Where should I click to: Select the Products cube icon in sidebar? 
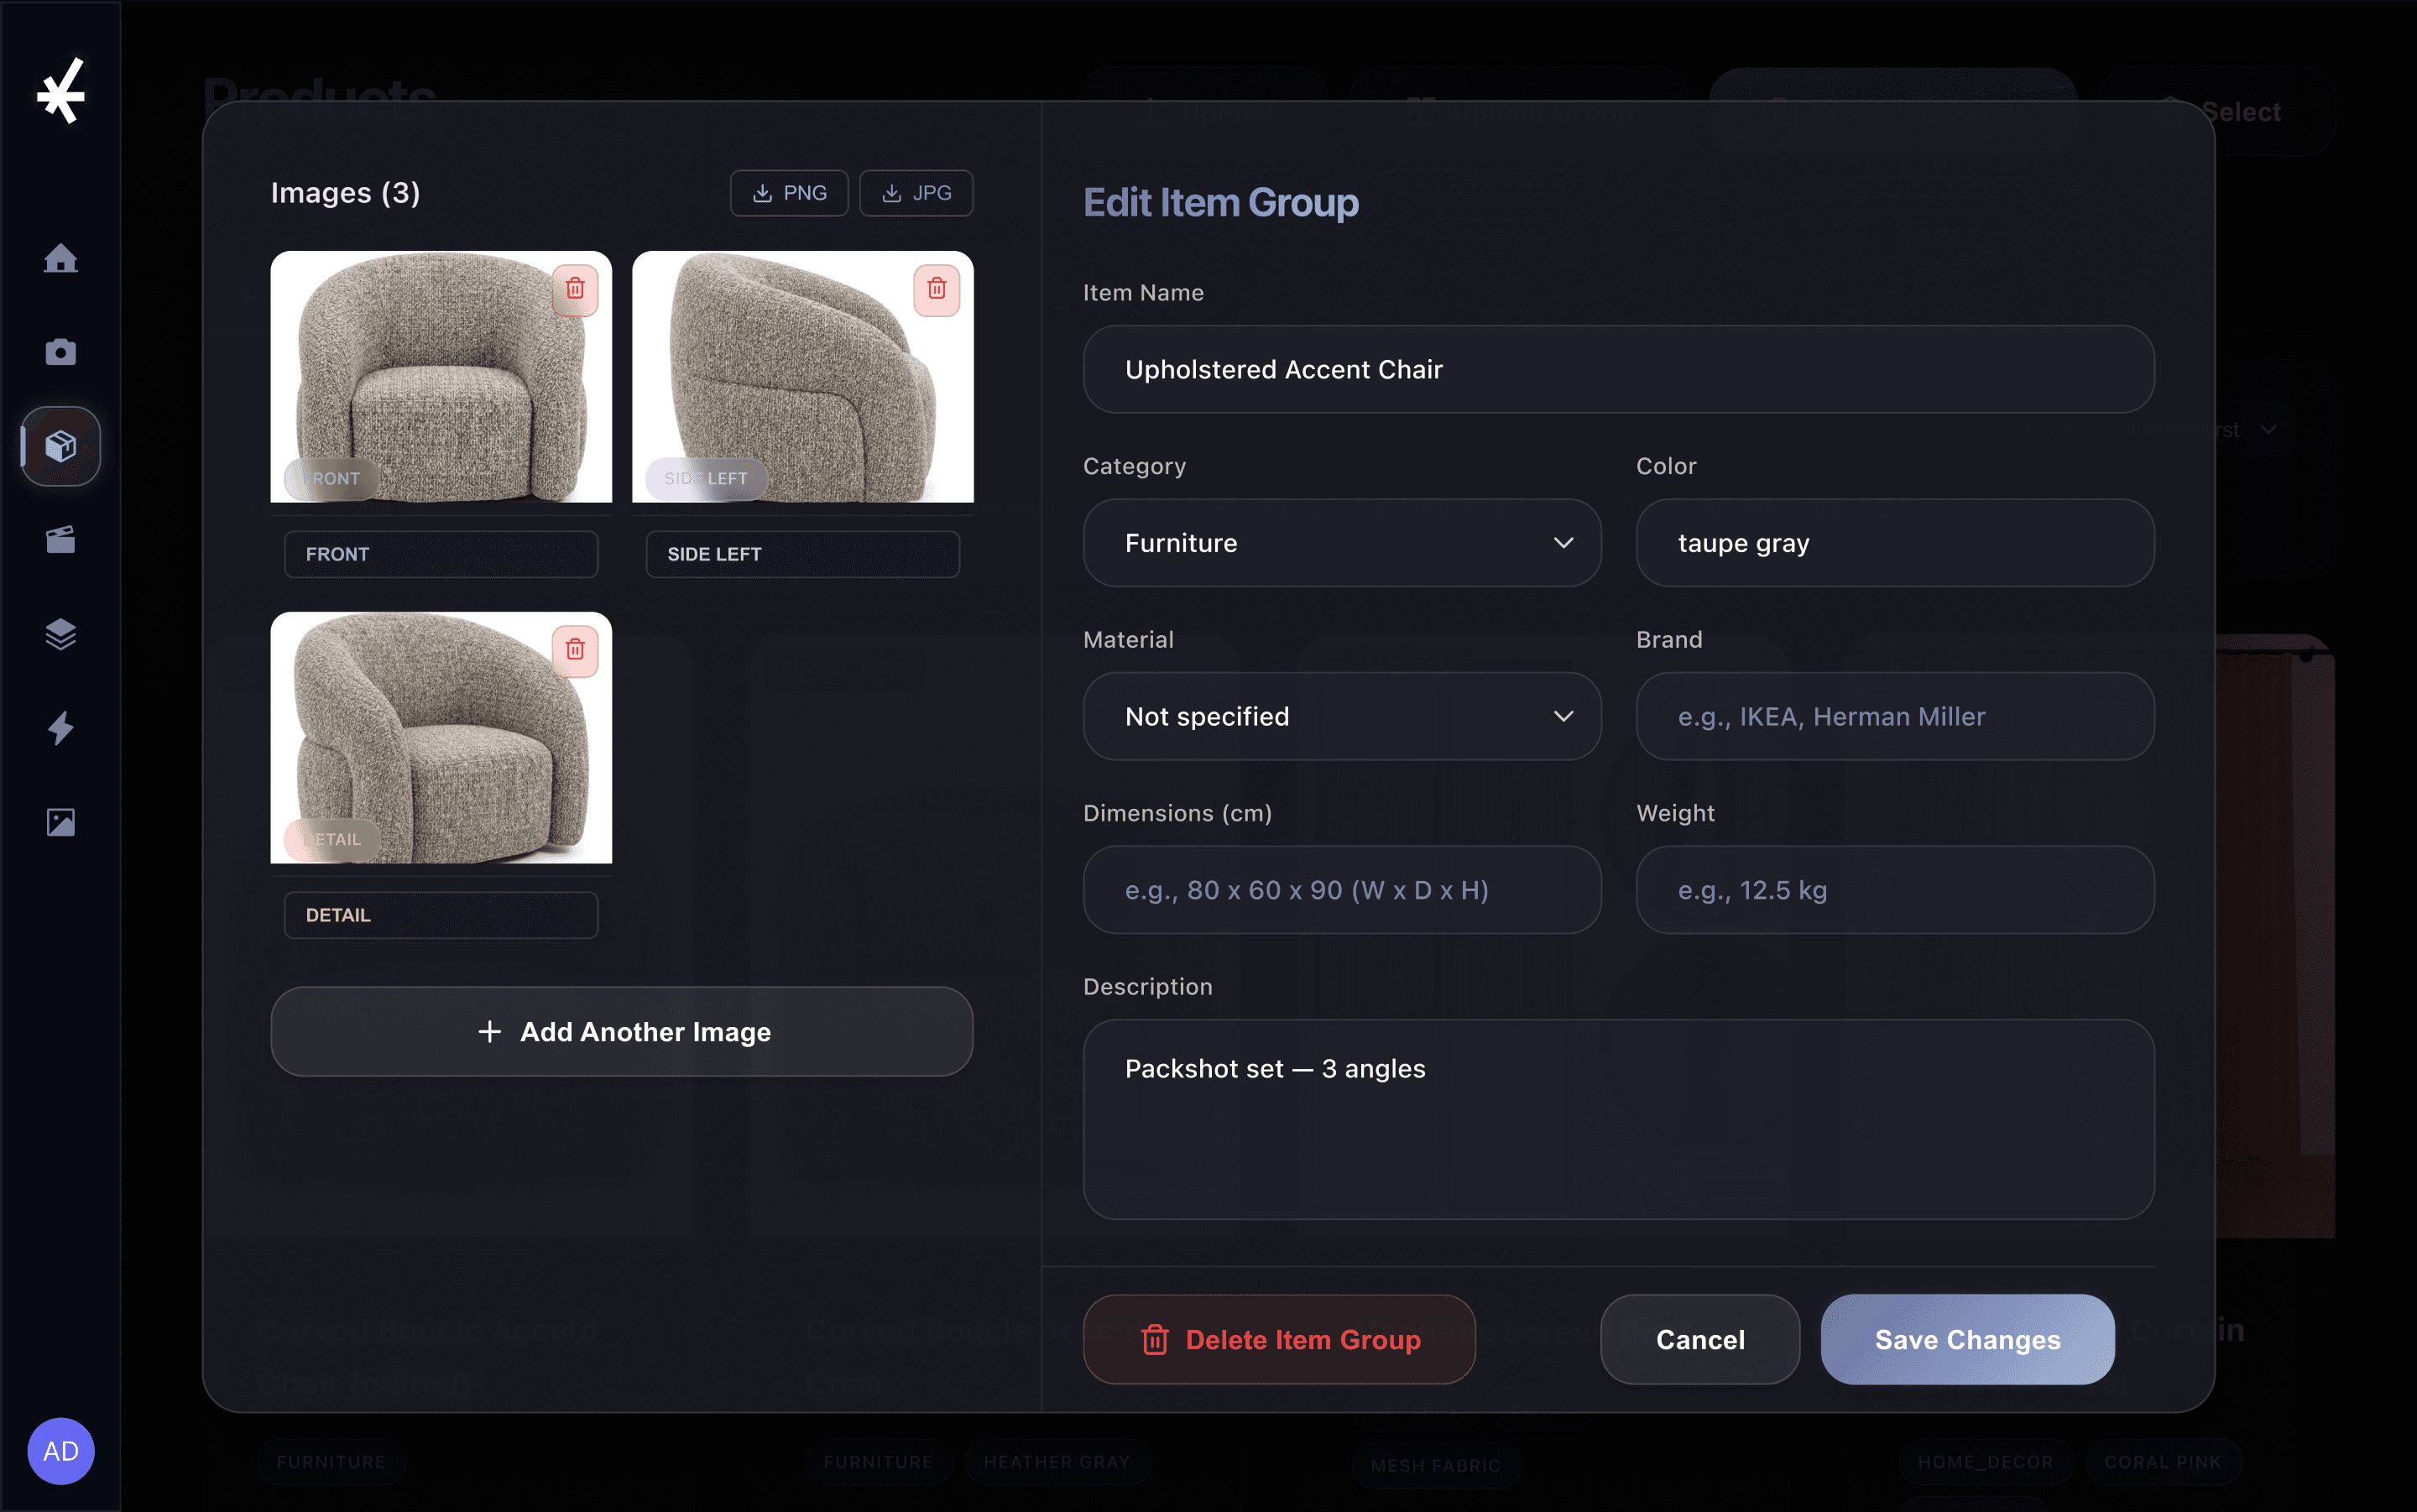(x=60, y=446)
